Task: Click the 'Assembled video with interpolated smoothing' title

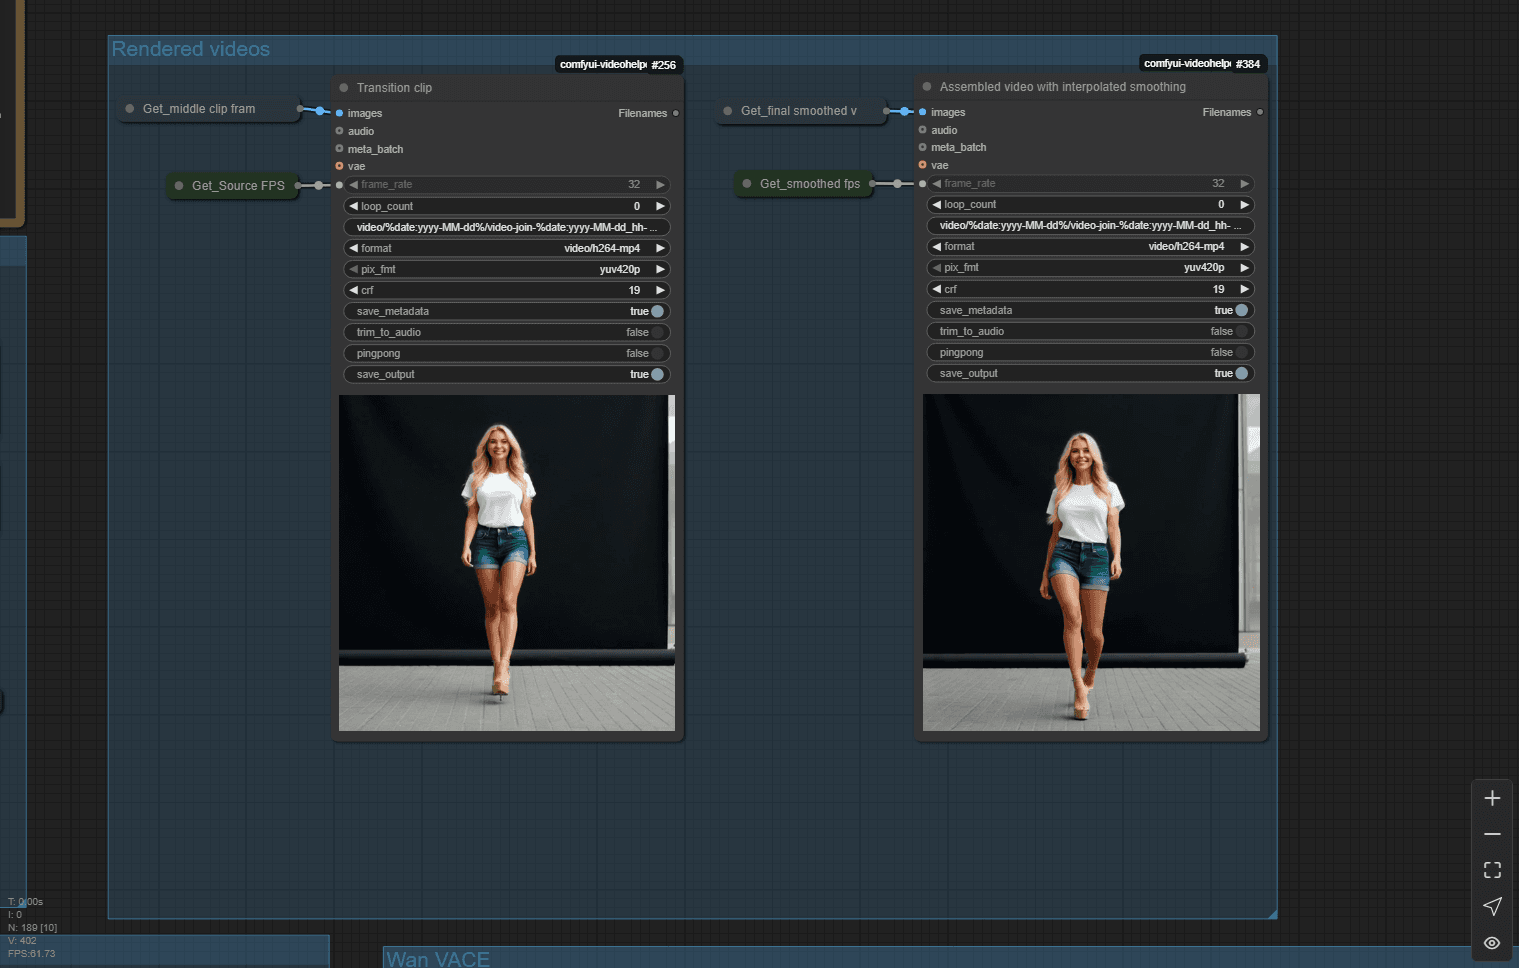Action: pos(1063,87)
